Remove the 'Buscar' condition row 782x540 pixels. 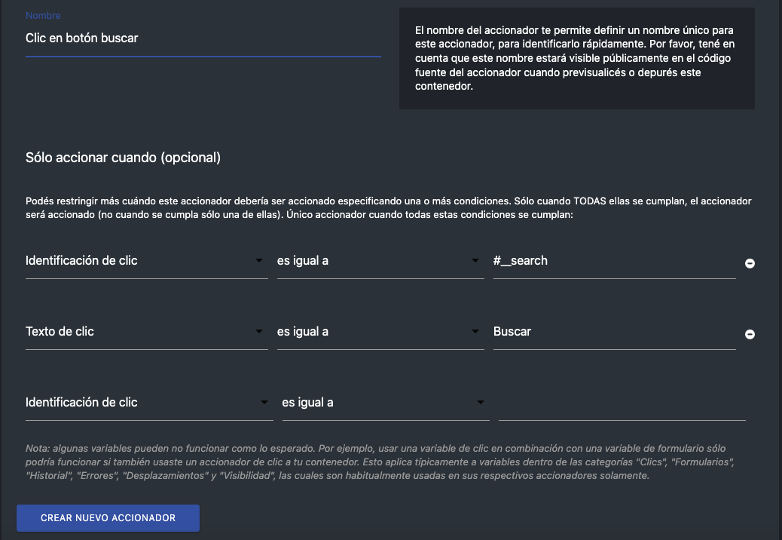pos(750,334)
